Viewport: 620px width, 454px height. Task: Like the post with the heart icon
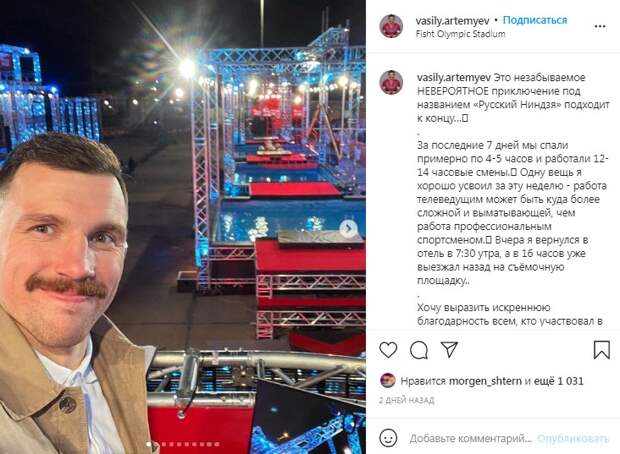[x=388, y=350]
